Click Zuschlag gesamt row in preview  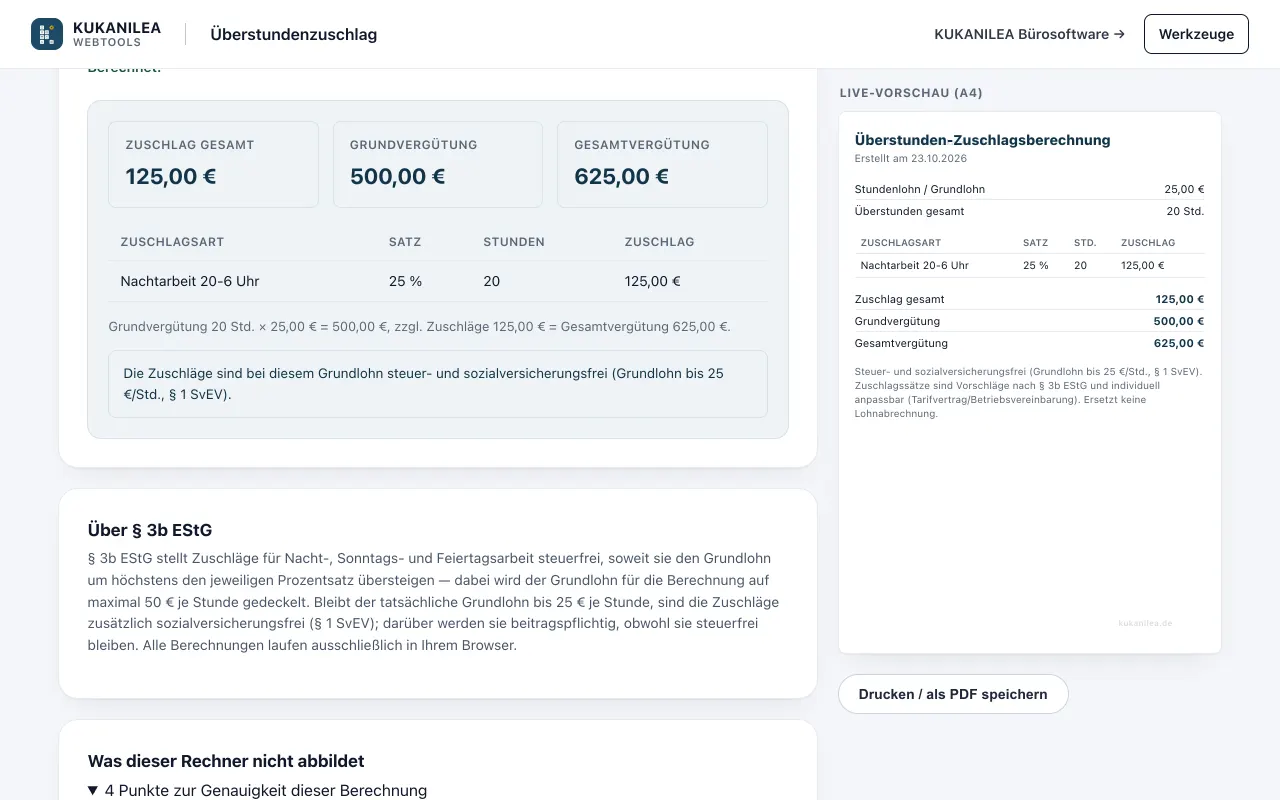1029,299
